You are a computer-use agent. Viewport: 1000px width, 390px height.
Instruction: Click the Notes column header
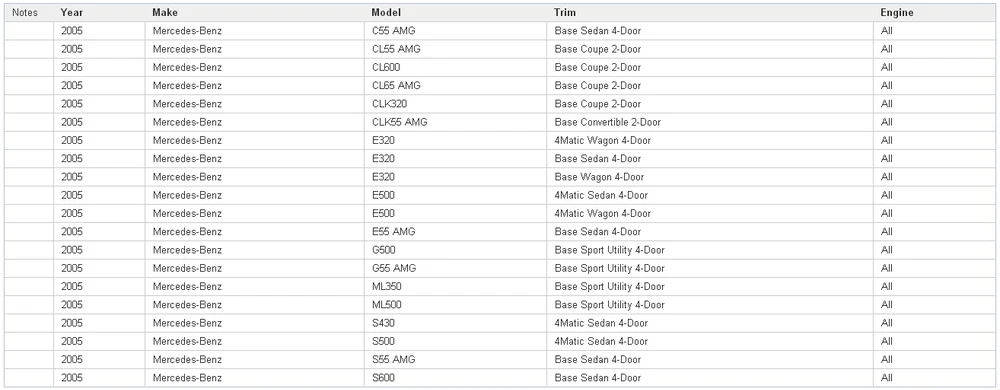click(29, 13)
